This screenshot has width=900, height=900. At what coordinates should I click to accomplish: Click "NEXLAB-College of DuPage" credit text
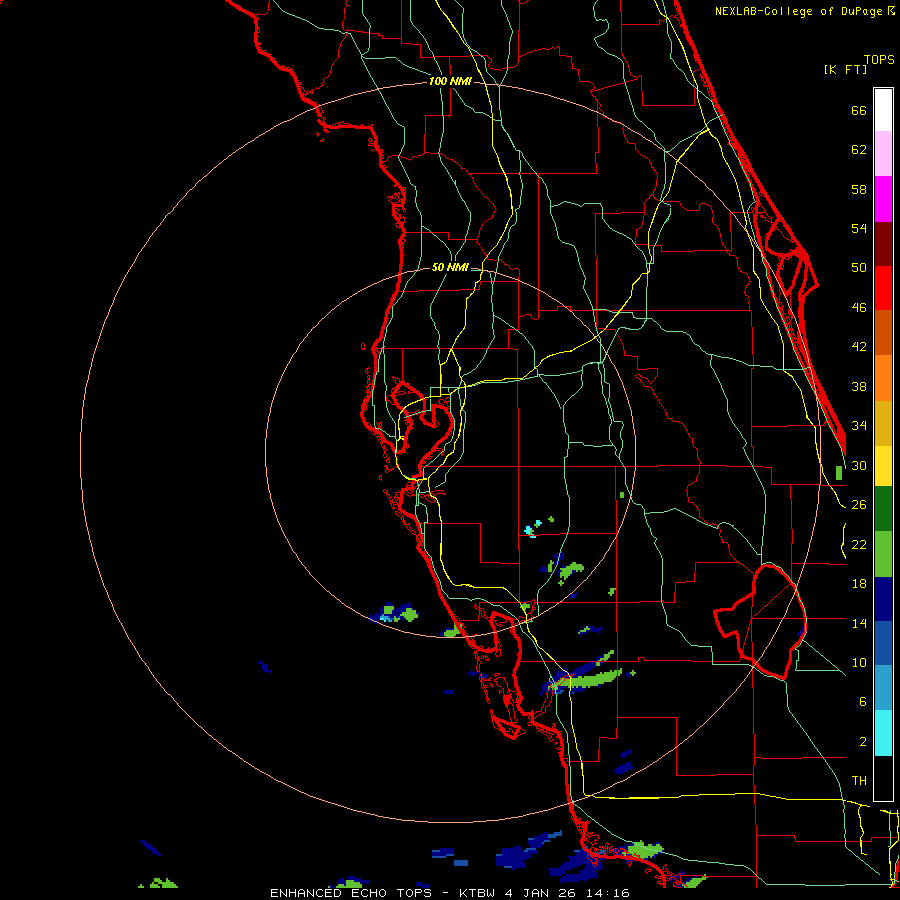(800, 11)
